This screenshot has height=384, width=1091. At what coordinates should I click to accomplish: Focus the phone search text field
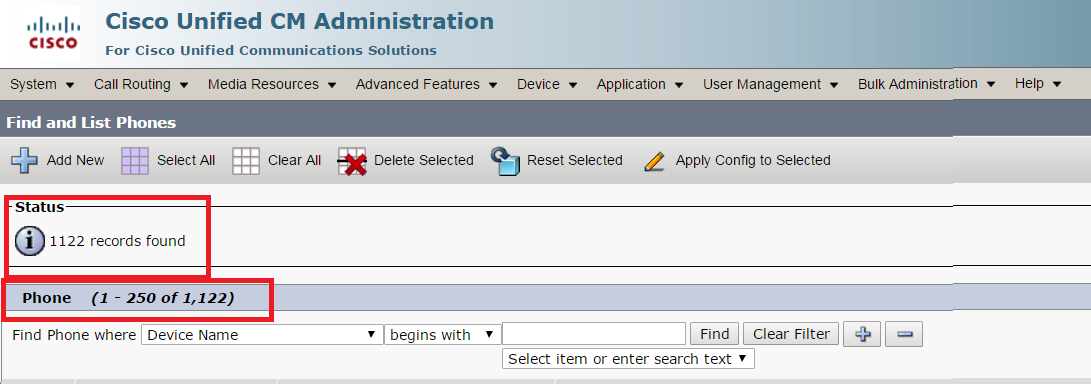(594, 335)
